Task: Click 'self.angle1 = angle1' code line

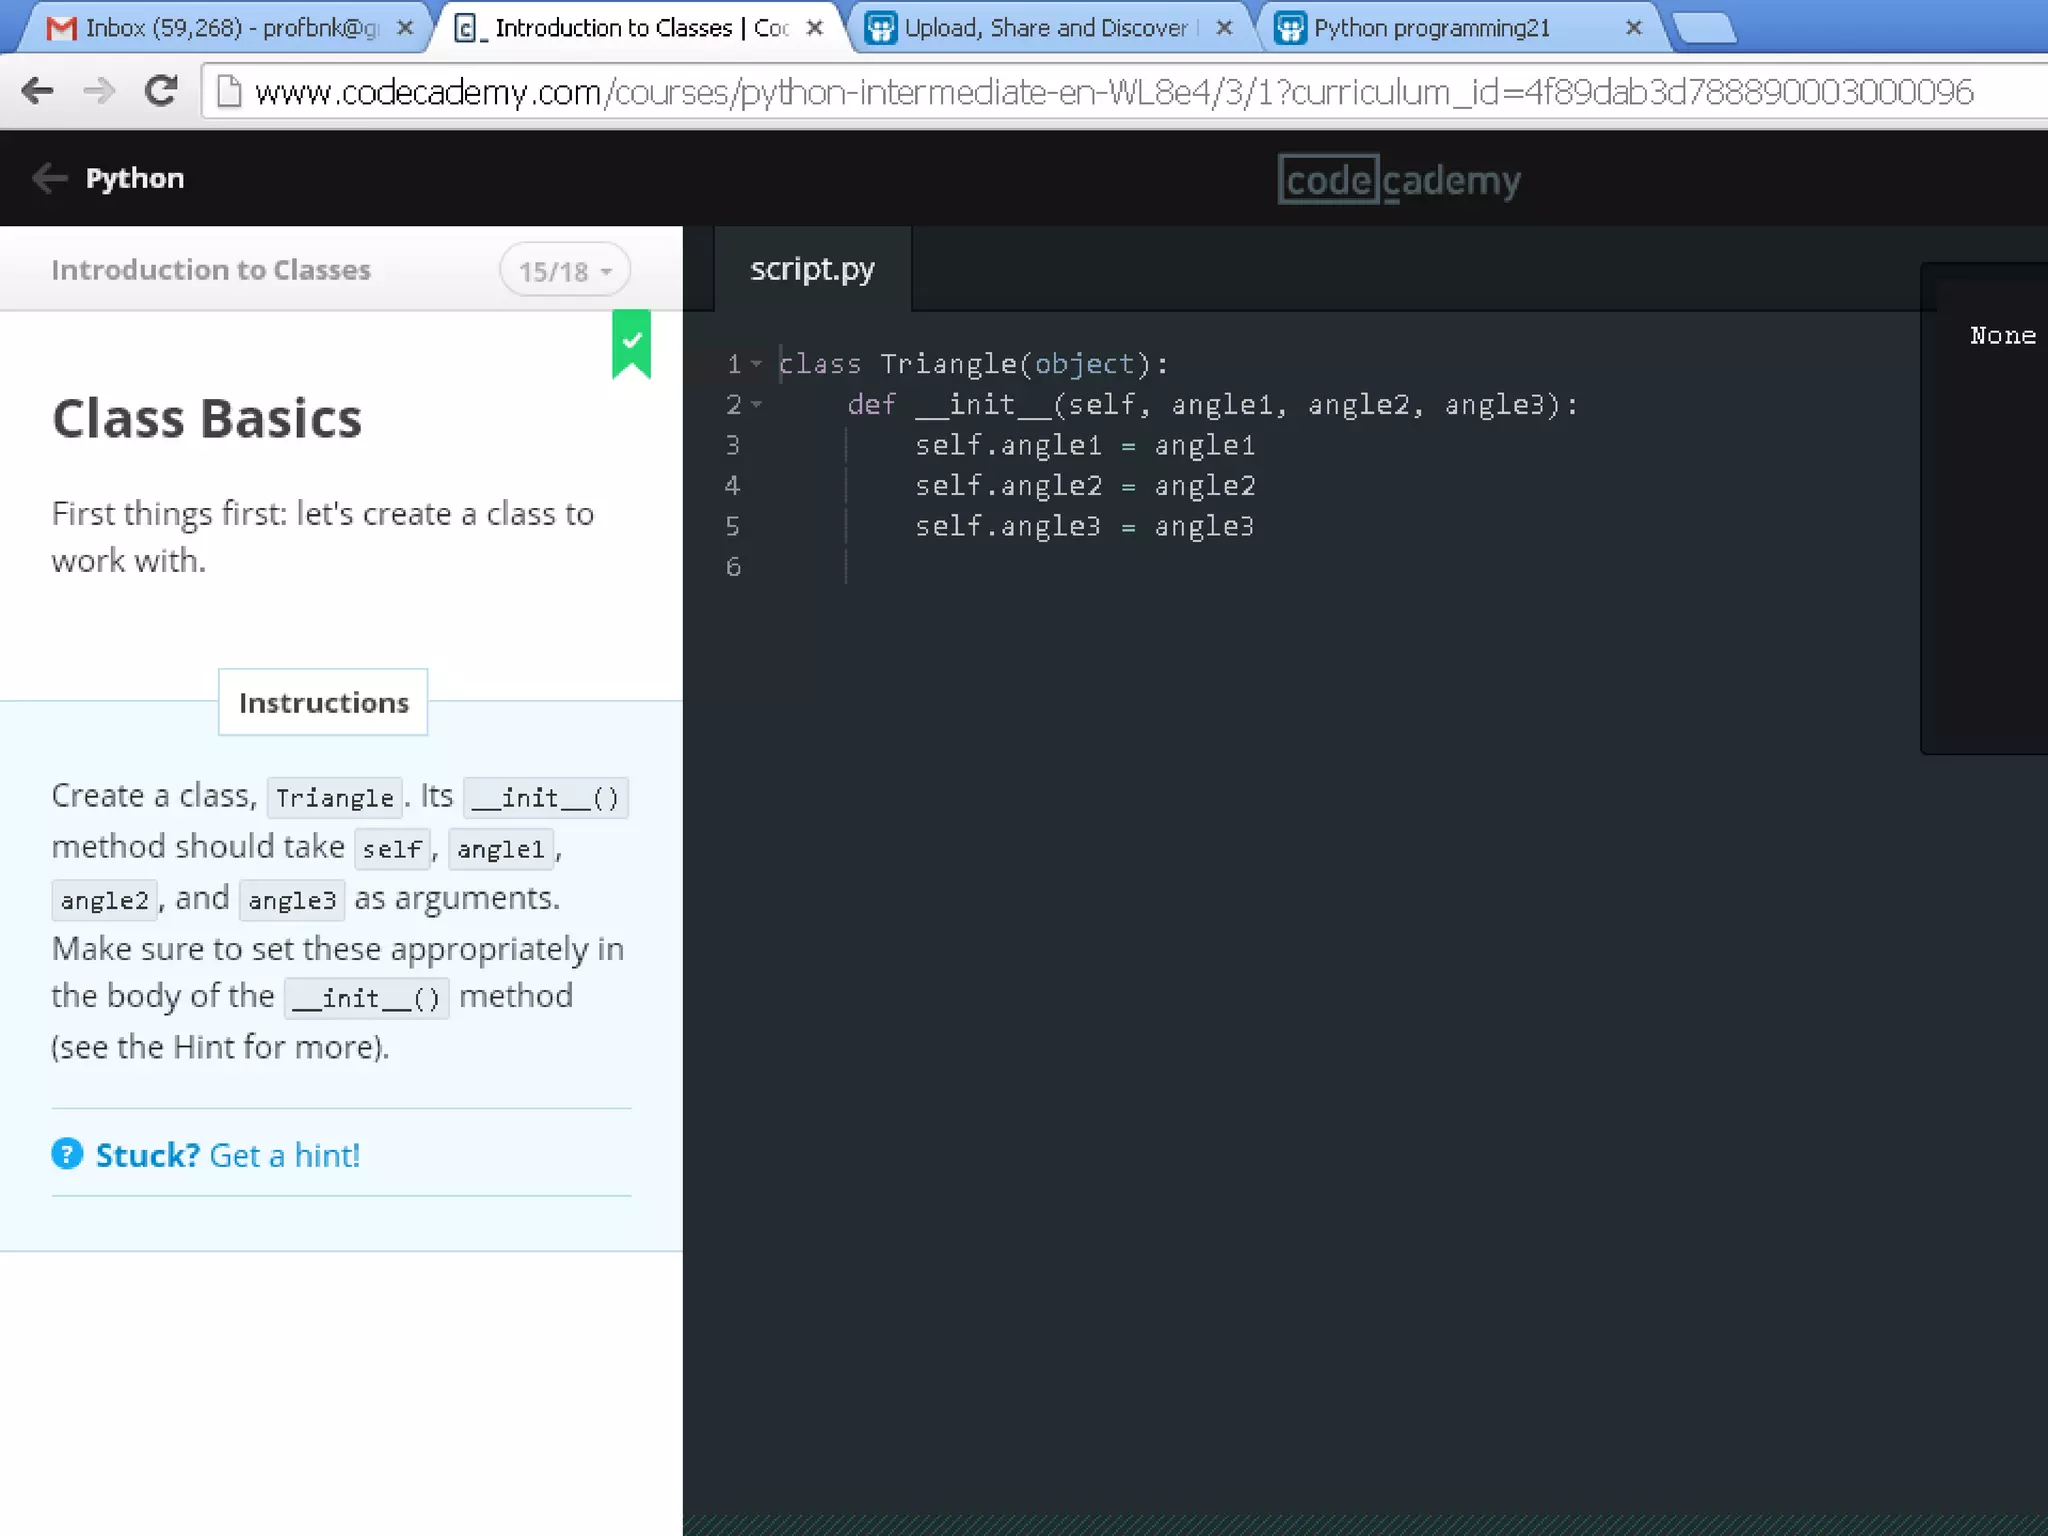Action: point(1085,445)
